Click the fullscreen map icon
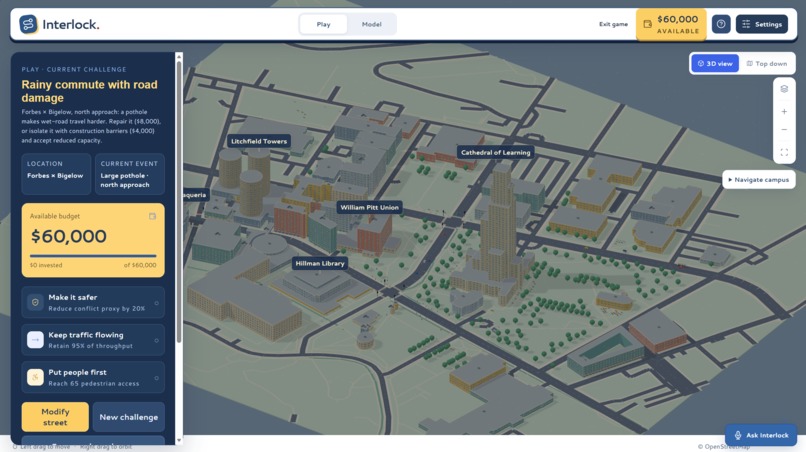The height and width of the screenshot is (452, 806). (784, 153)
